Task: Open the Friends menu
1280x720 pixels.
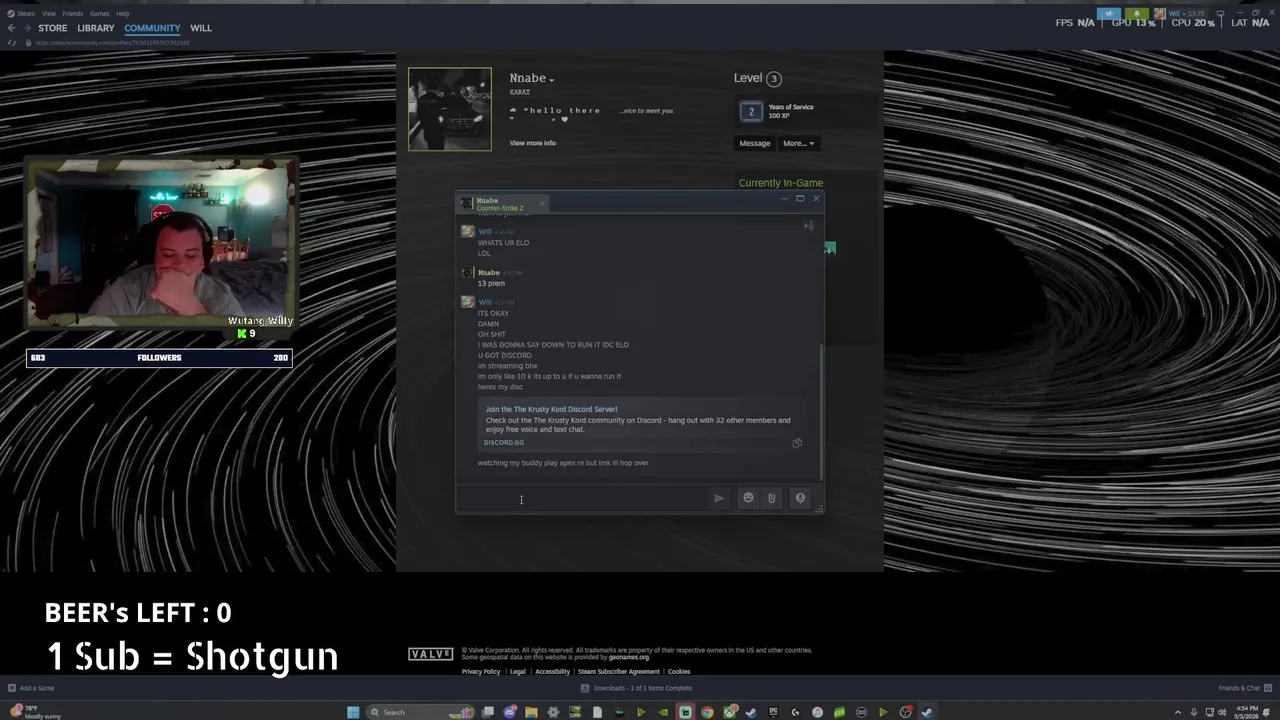Action: [x=73, y=13]
